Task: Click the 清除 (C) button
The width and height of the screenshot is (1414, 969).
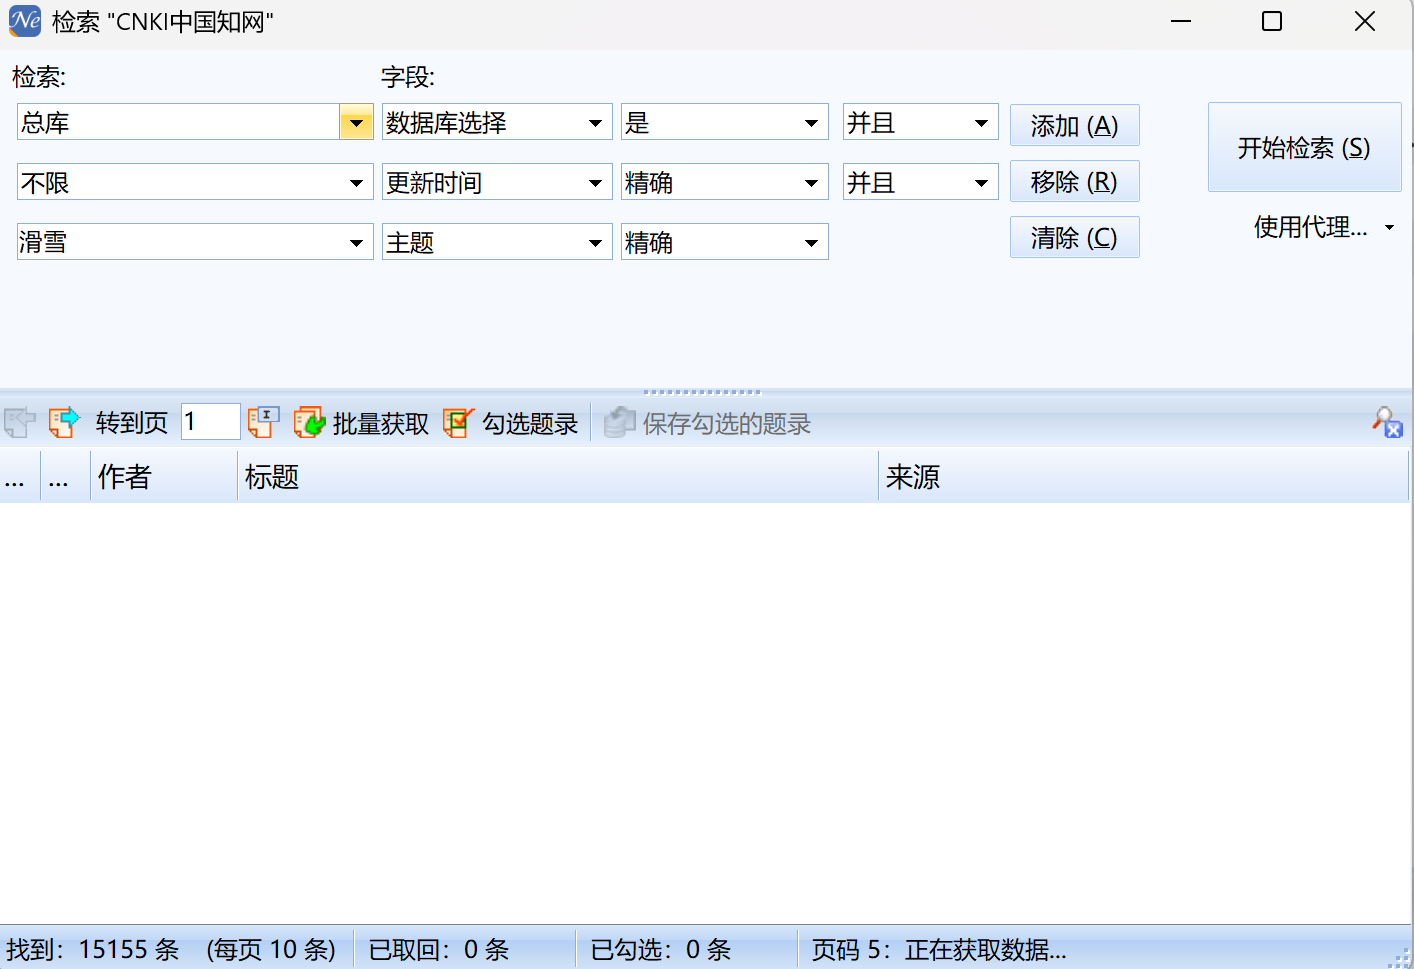Action: coord(1074,237)
